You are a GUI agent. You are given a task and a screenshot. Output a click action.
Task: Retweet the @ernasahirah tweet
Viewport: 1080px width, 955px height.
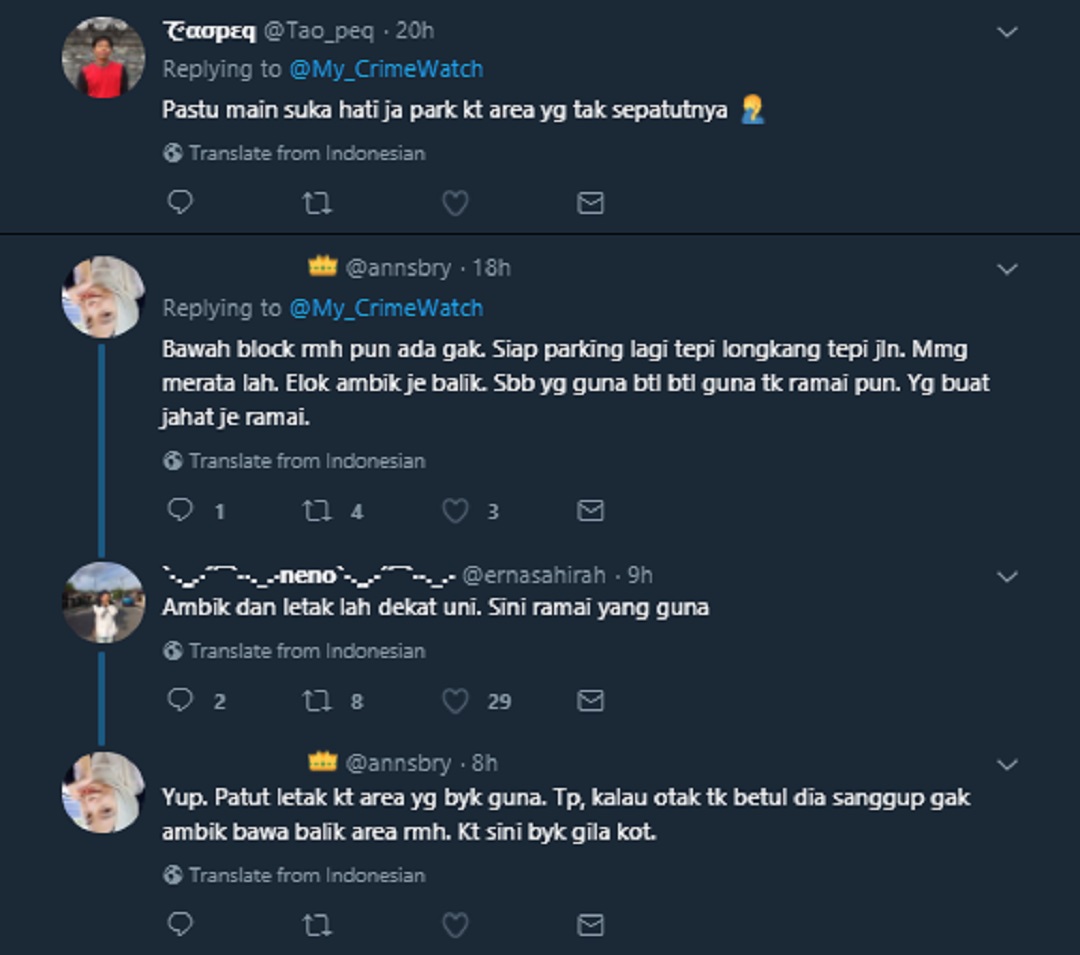point(317,701)
